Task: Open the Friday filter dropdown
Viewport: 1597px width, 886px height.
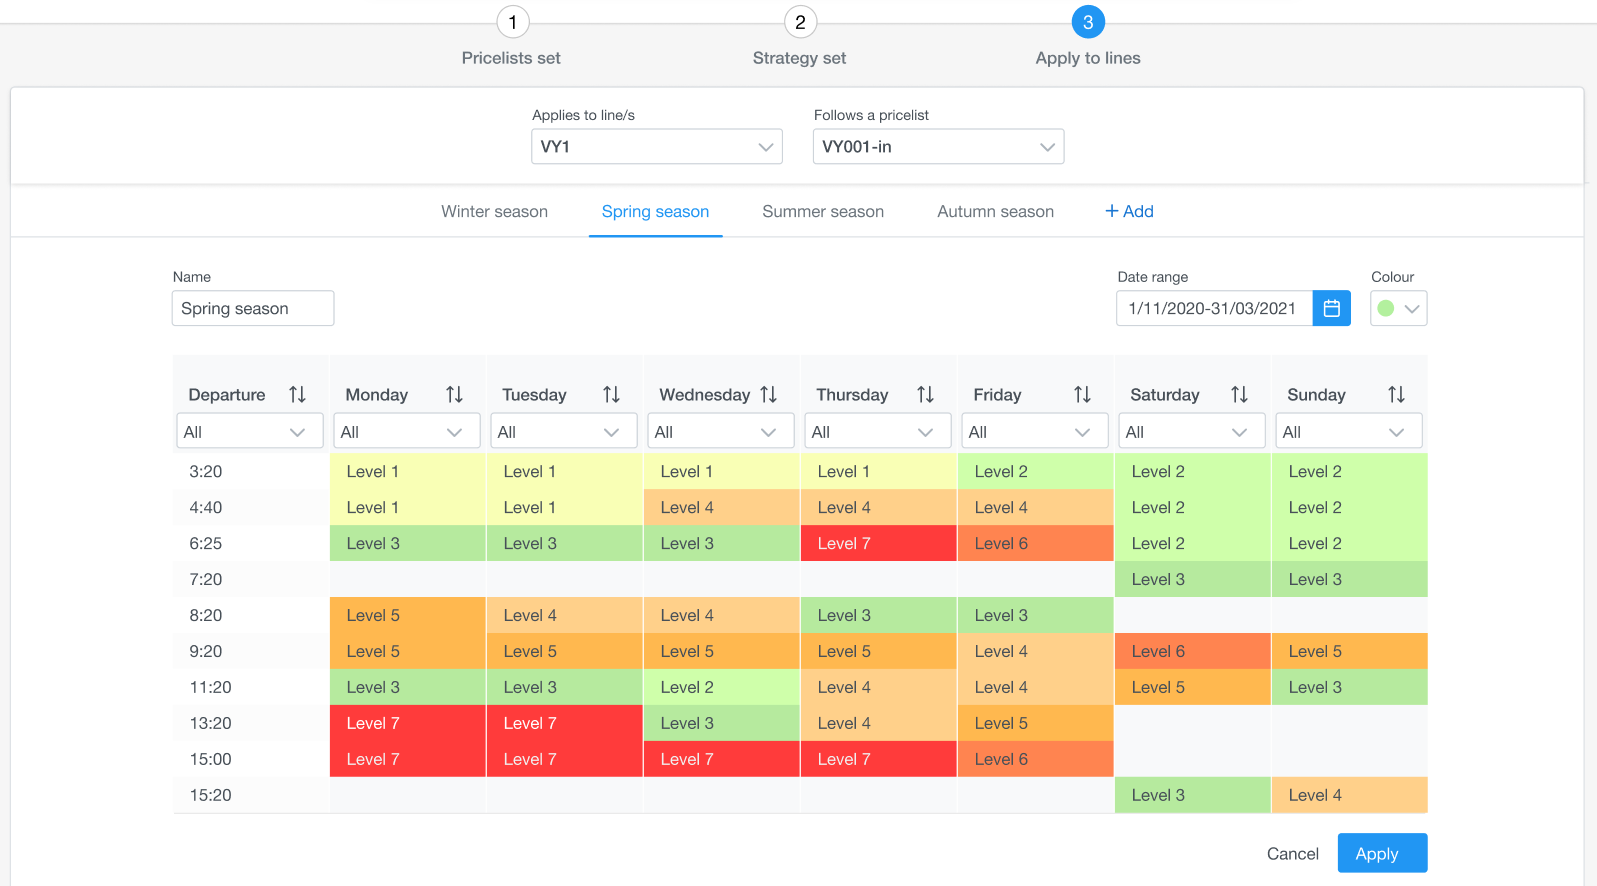Action: [1035, 431]
